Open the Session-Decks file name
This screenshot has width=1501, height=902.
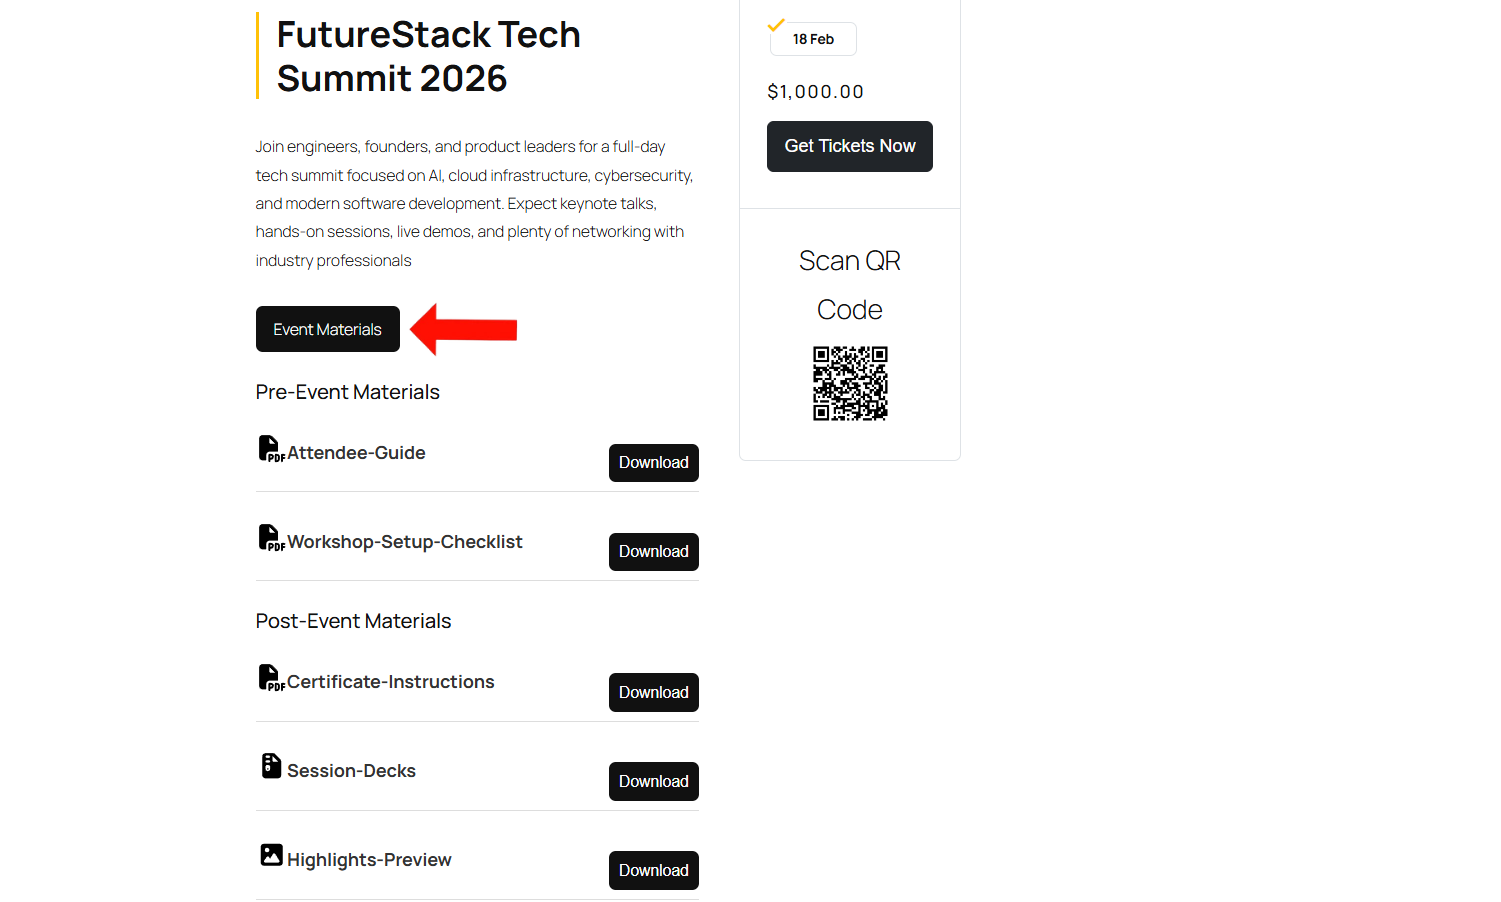click(x=351, y=771)
